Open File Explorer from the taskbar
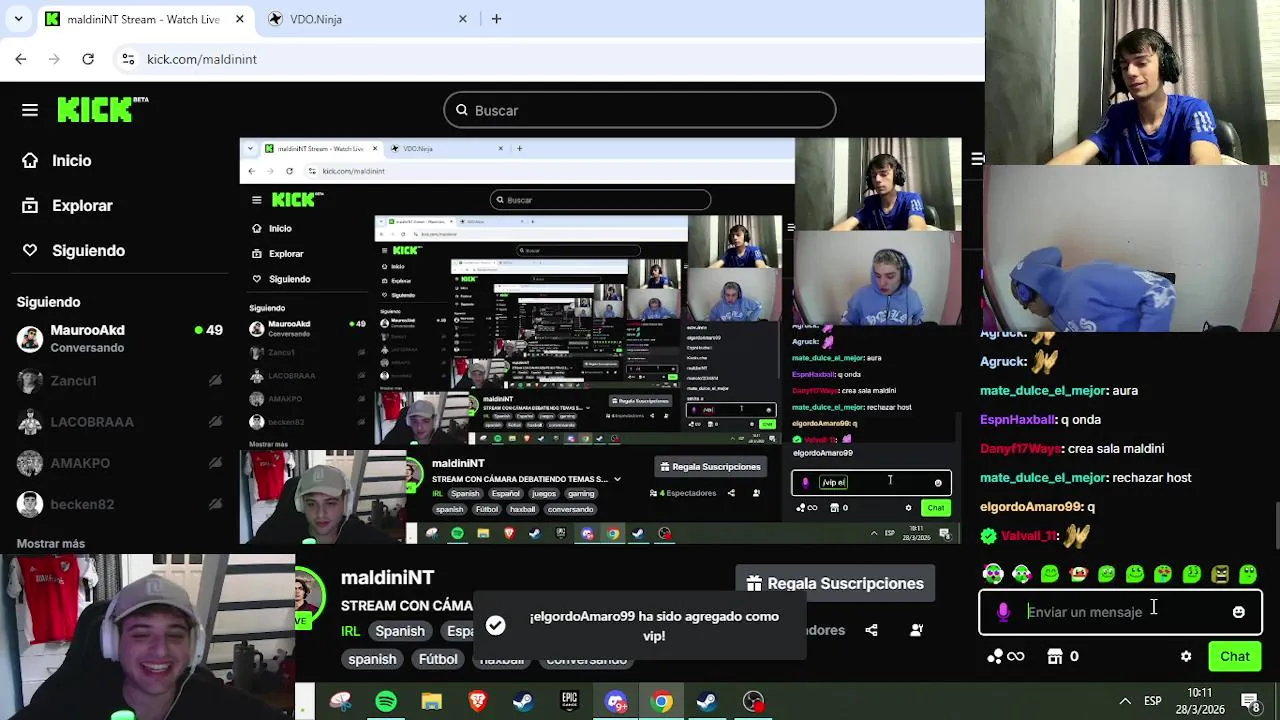 (431, 702)
